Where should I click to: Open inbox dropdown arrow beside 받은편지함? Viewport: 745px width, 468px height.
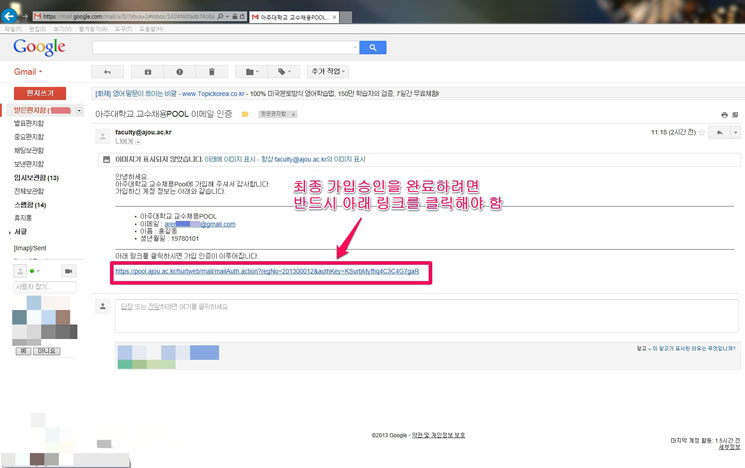click(79, 110)
